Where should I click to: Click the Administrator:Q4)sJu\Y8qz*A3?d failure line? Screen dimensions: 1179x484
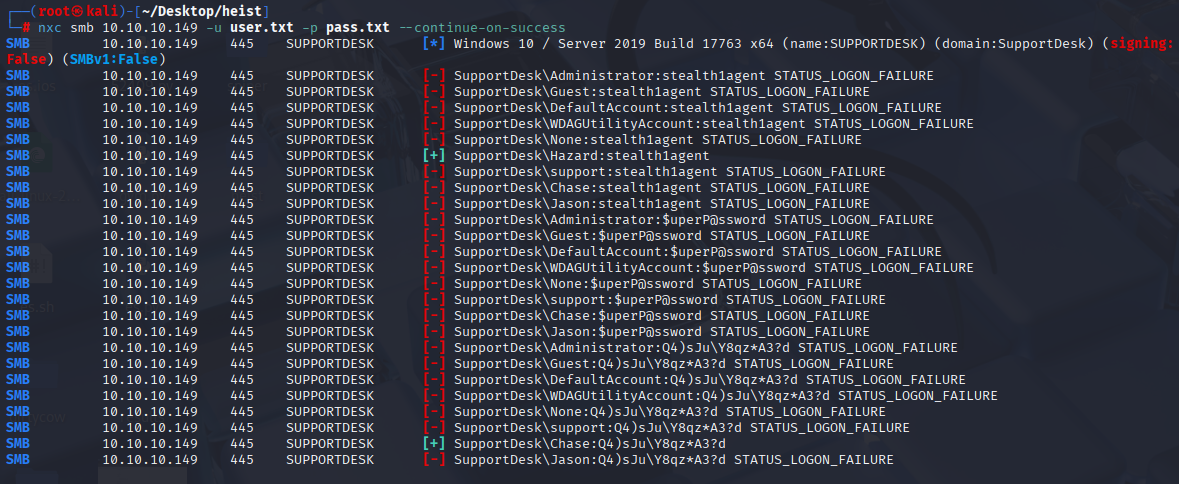point(705,348)
